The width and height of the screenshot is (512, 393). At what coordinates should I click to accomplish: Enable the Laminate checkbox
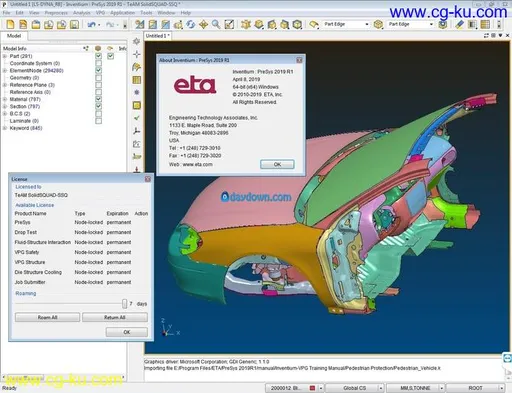click(98, 121)
